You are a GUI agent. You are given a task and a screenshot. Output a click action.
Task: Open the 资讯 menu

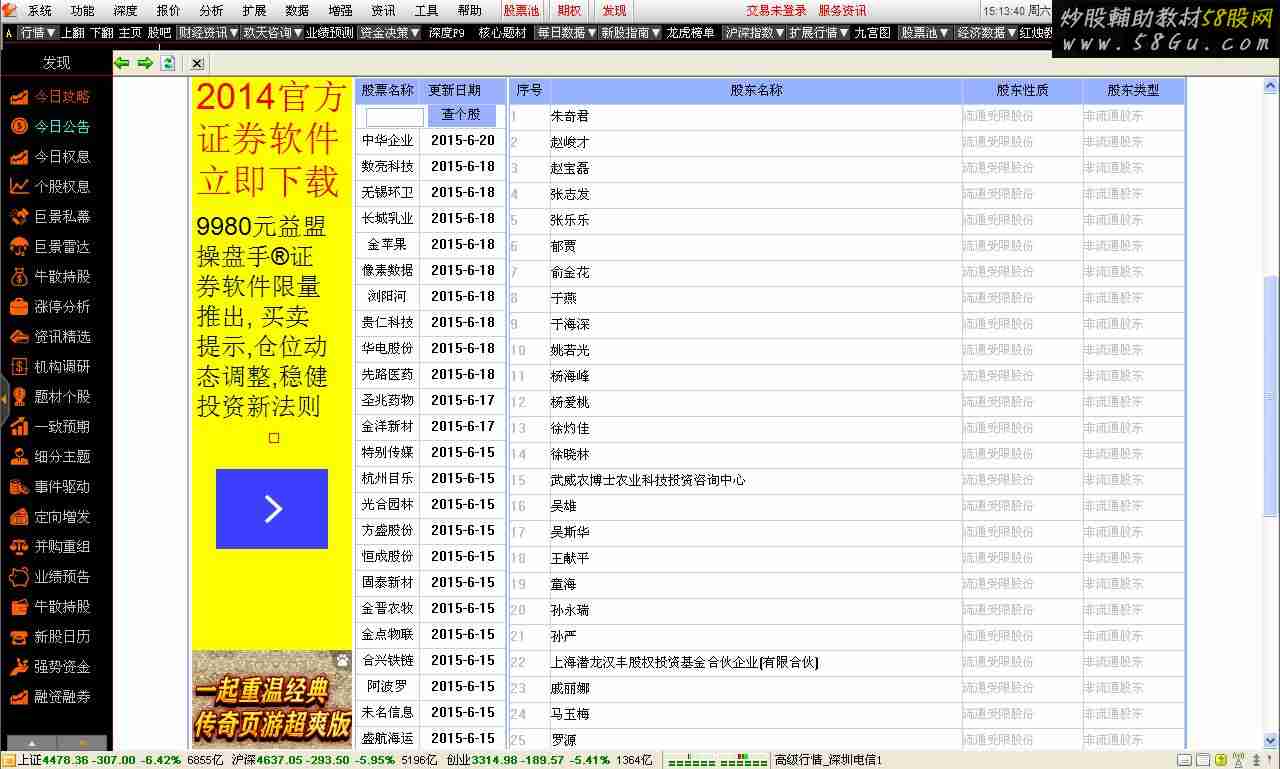383,11
